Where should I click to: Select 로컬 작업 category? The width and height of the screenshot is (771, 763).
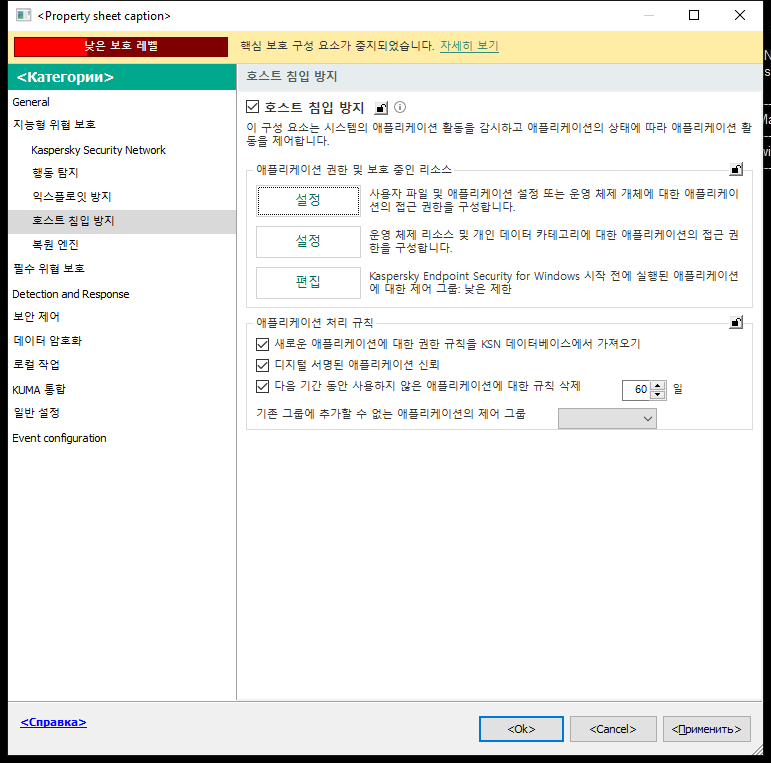tap(36, 365)
